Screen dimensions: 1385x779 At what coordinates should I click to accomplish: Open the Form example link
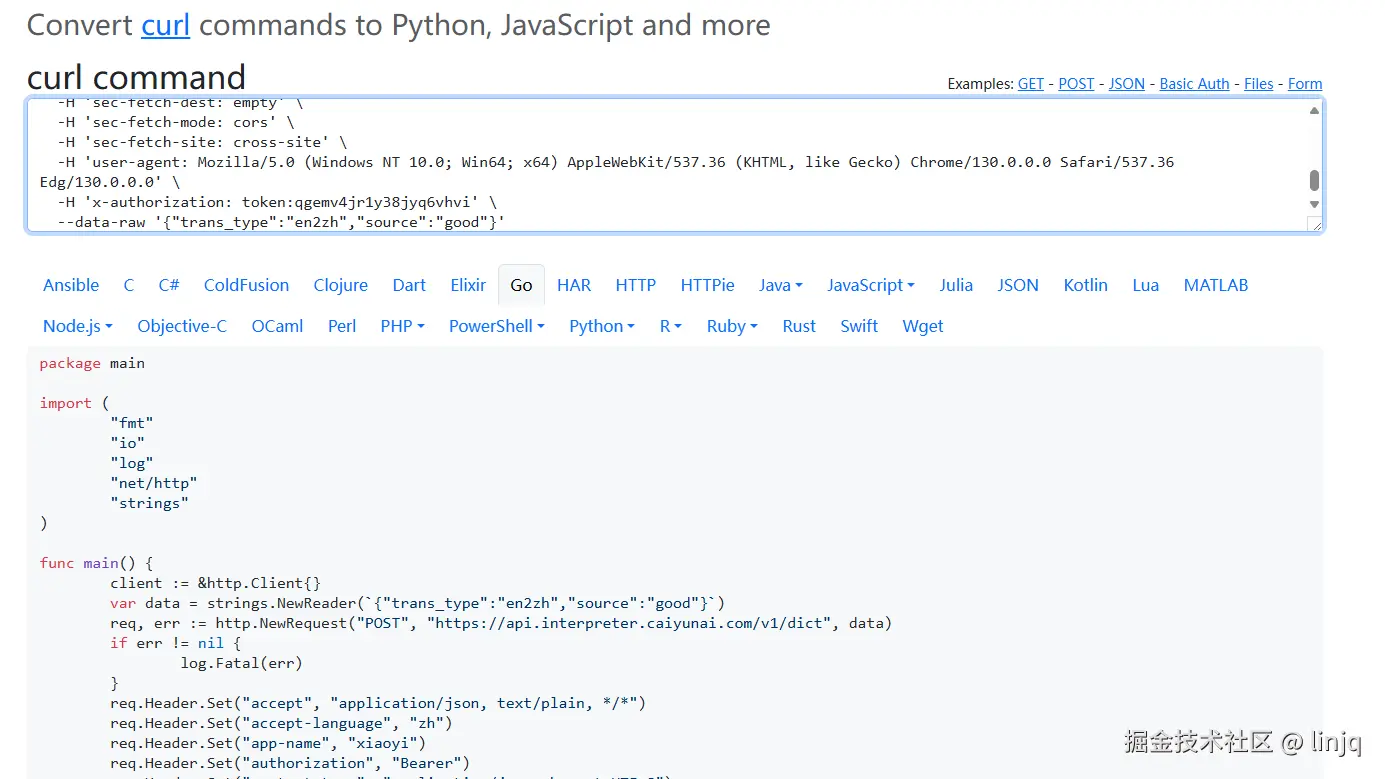(x=1304, y=84)
